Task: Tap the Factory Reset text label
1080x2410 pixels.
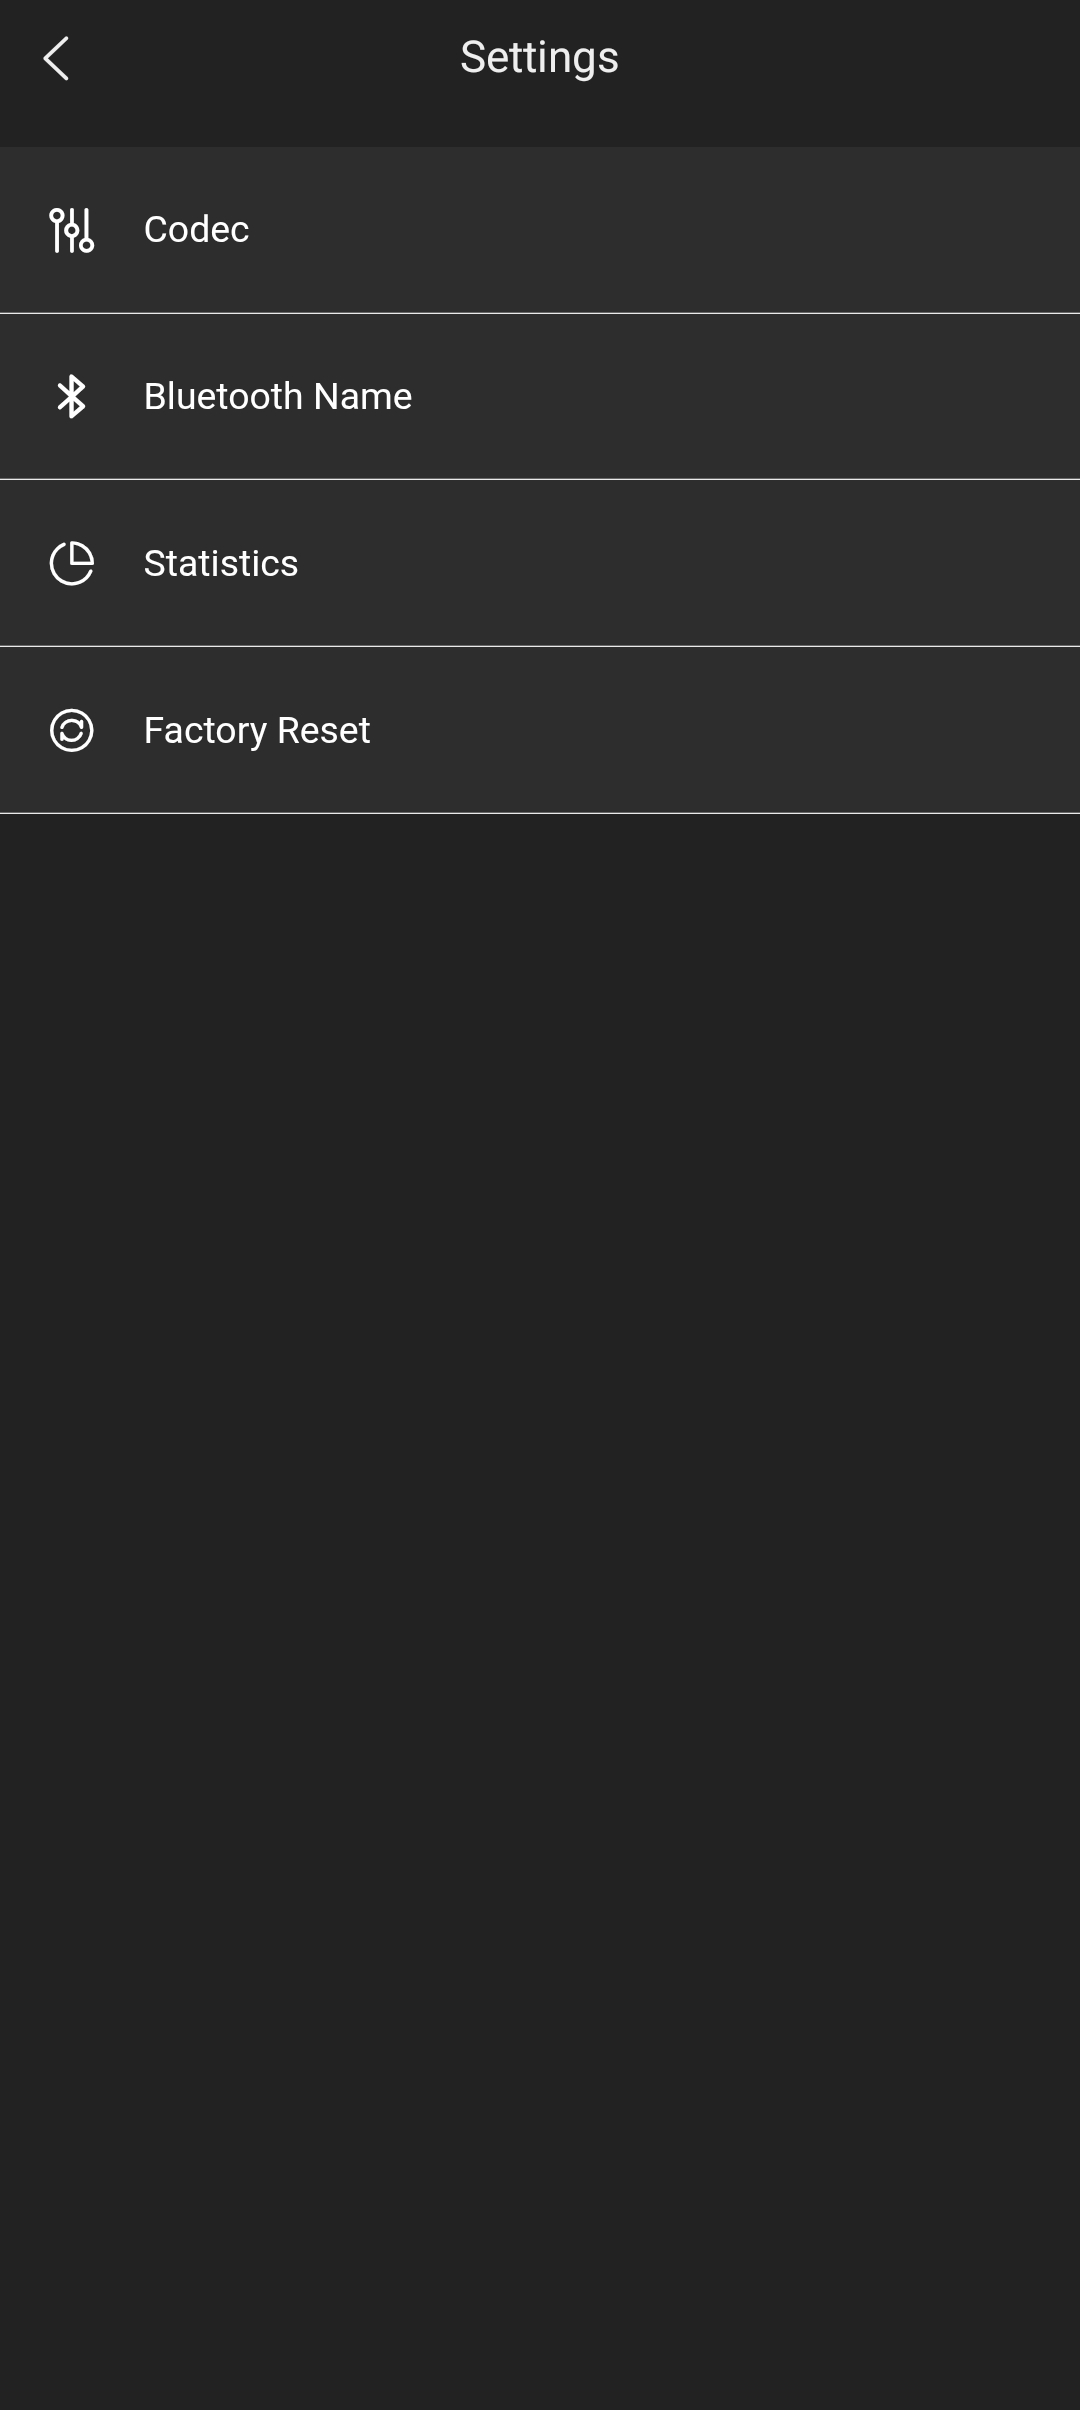Action: coord(257,731)
